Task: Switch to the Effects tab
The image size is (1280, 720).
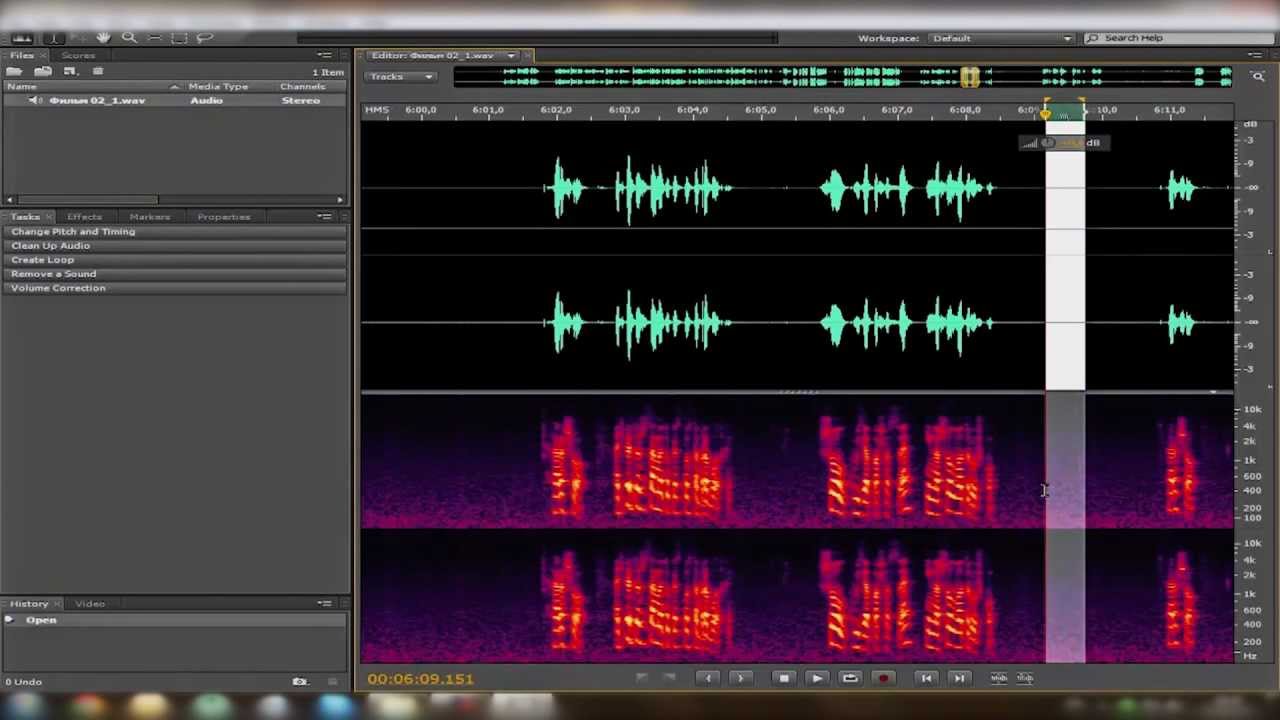Action: tap(84, 217)
